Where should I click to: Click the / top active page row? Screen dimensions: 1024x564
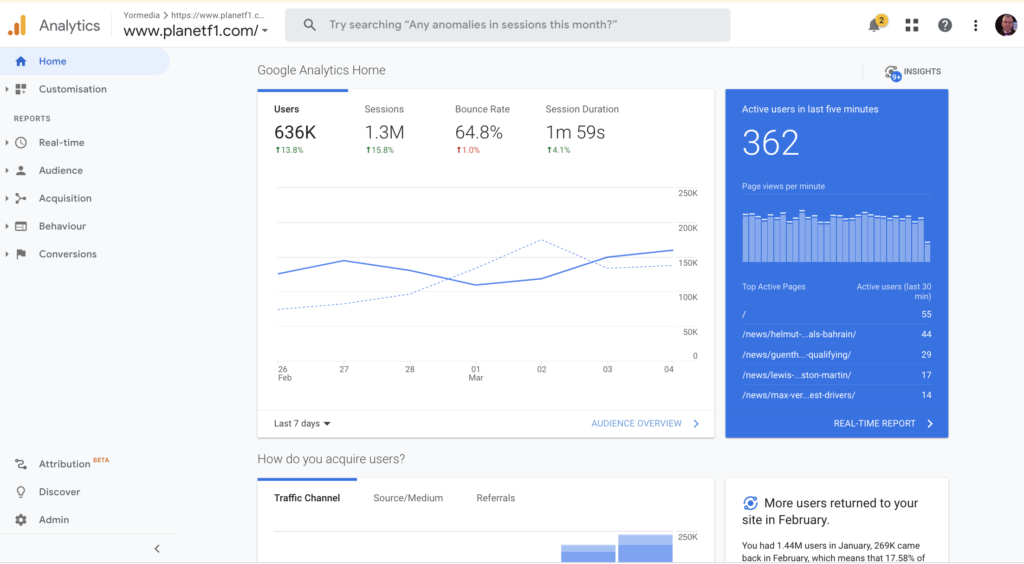[837, 314]
